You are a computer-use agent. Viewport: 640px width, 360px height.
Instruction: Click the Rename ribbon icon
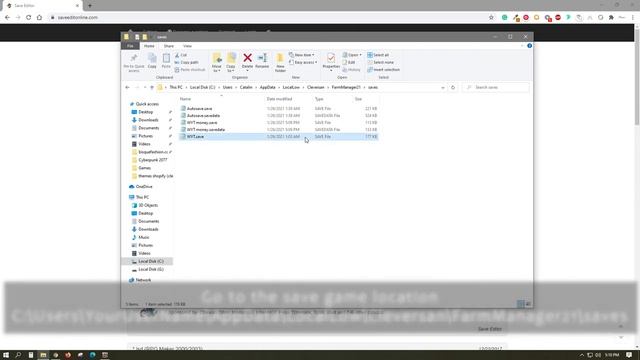262,60
